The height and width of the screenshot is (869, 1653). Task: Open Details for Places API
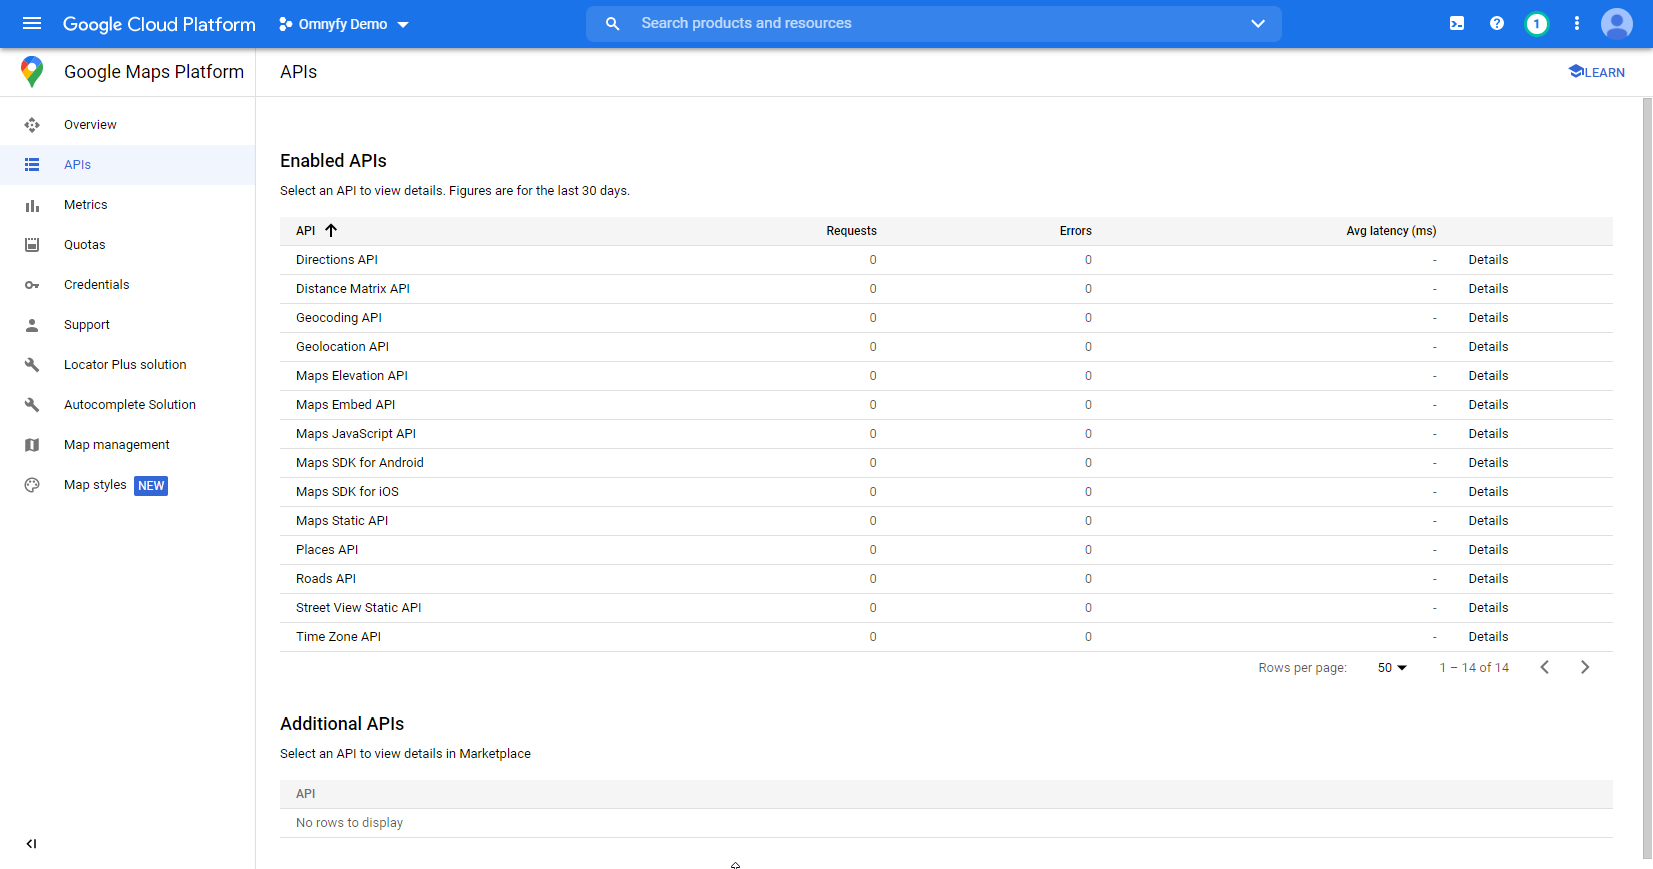pyautogui.click(x=1488, y=550)
